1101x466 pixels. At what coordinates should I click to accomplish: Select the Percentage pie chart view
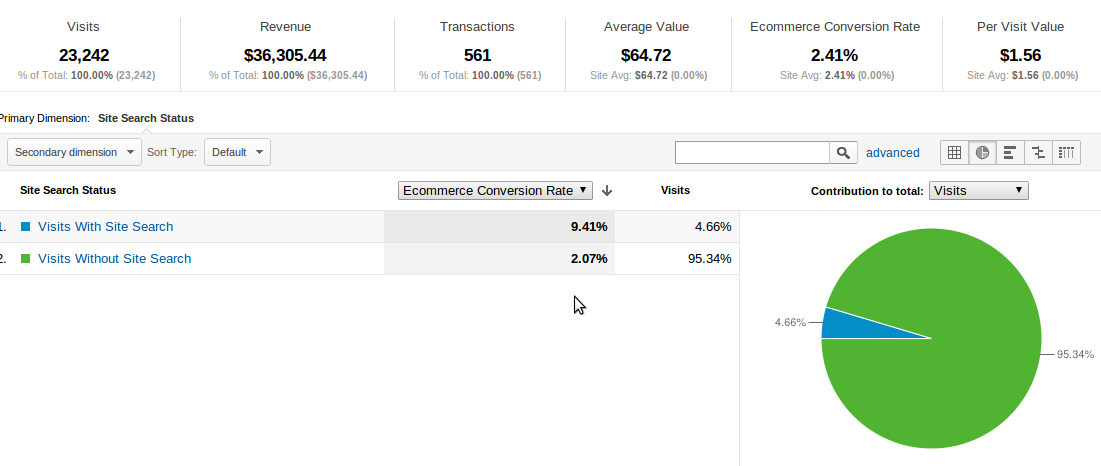(x=982, y=153)
